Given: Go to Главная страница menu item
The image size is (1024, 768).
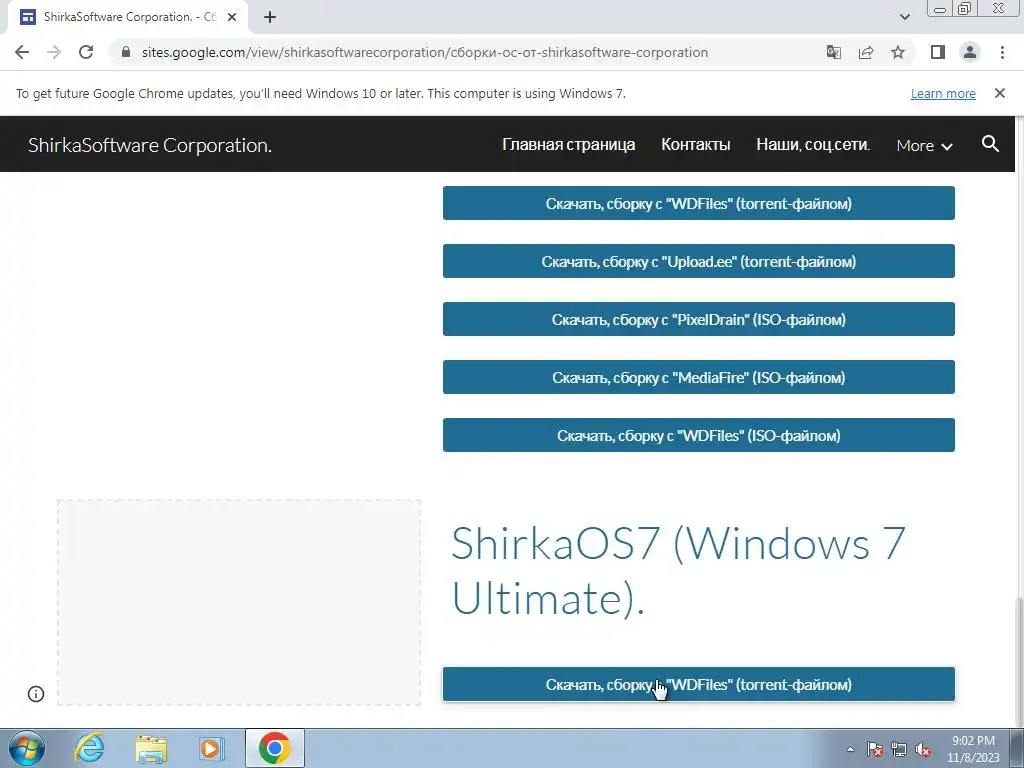Looking at the screenshot, I should tap(568, 144).
